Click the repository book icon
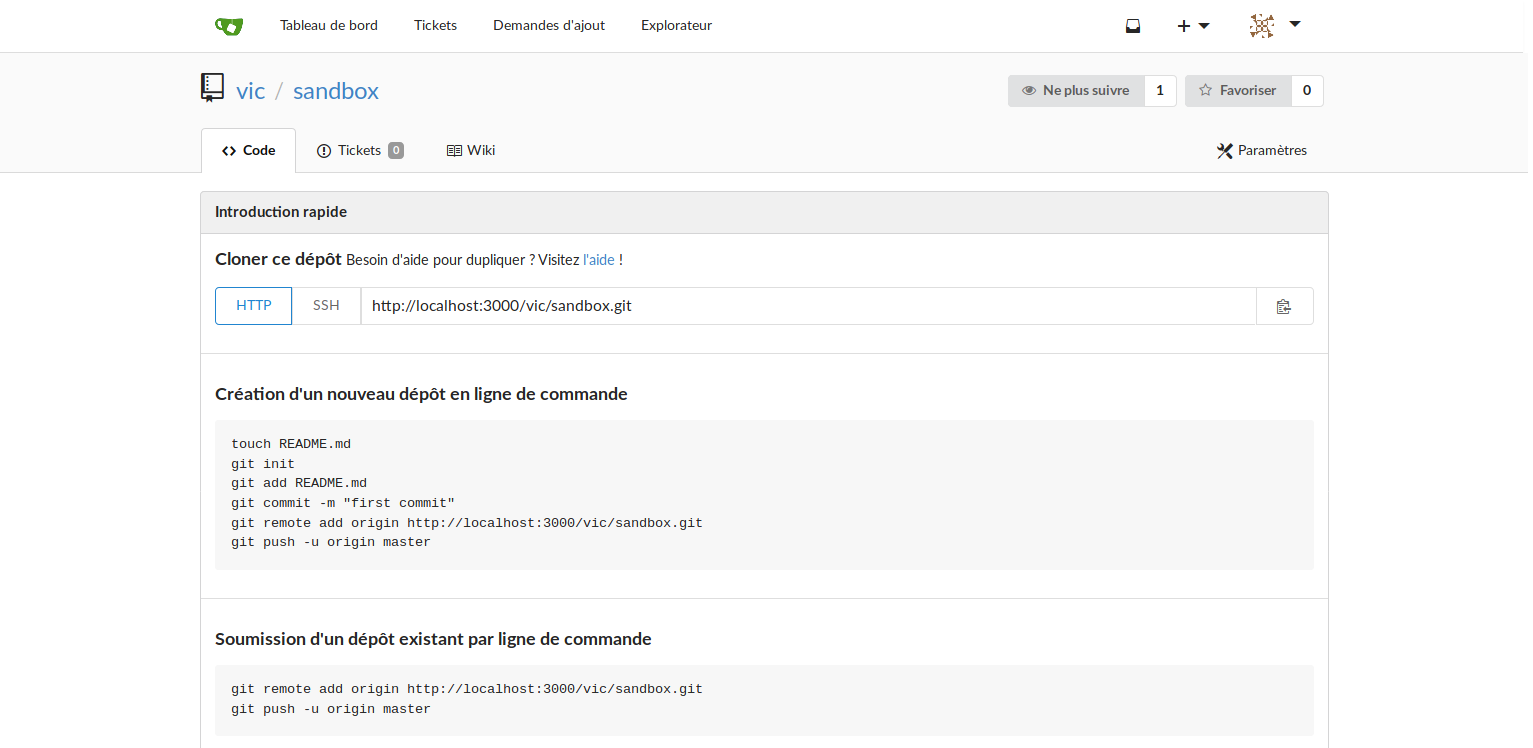The width and height of the screenshot is (1533, 748). click(212, 88)
